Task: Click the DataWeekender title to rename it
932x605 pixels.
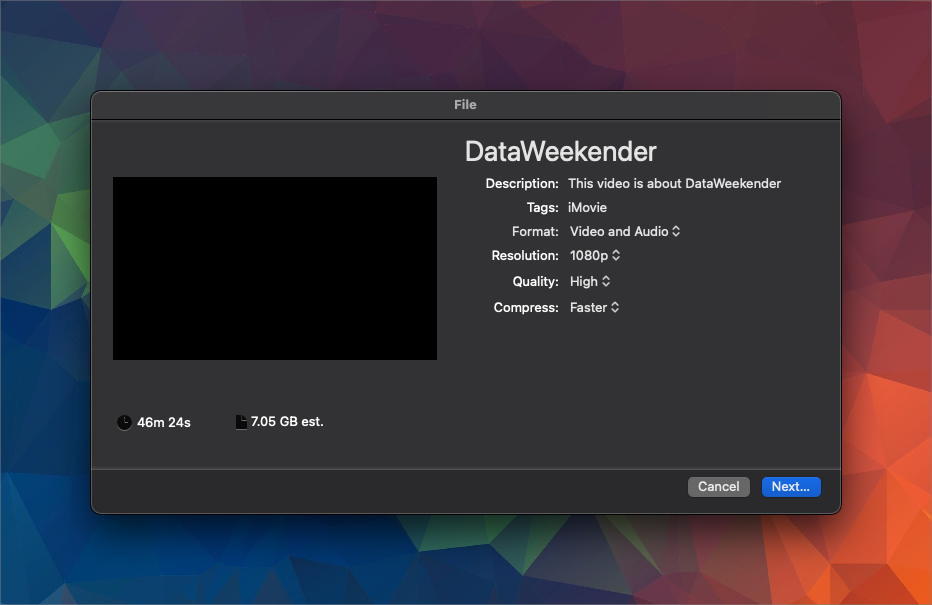Action: click(x=560, y=151)
